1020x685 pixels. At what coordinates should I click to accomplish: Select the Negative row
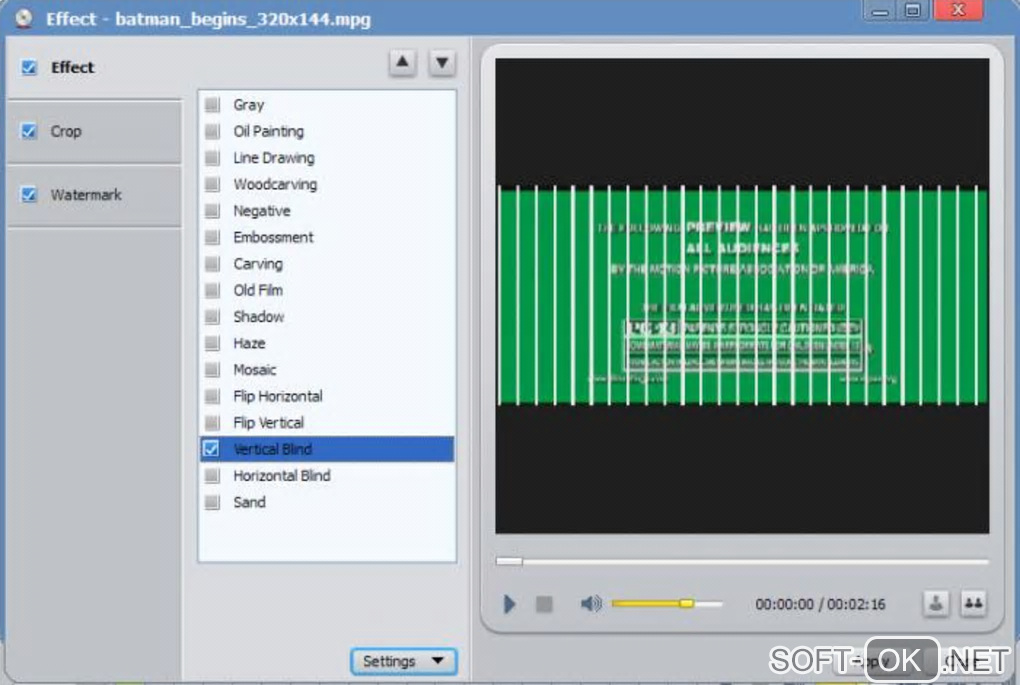(x=327, y=211)
